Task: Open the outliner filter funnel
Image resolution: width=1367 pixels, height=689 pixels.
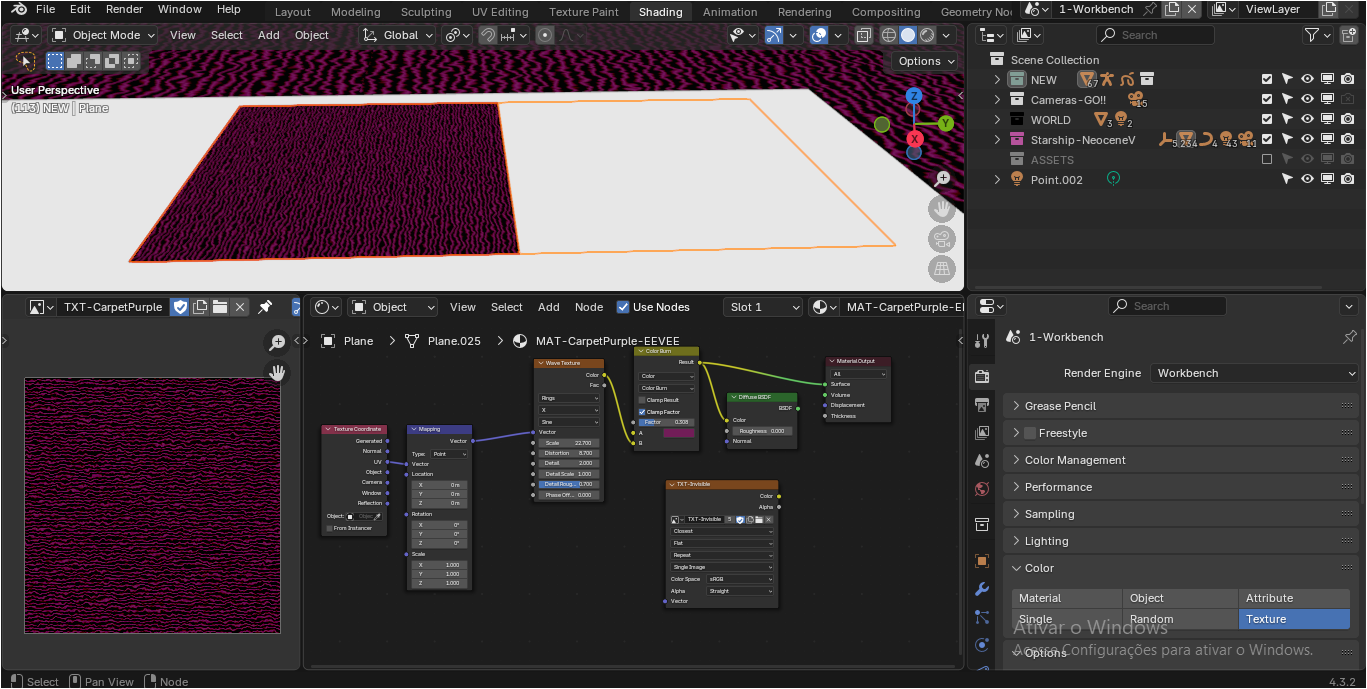Action: tap(1312, 35)
